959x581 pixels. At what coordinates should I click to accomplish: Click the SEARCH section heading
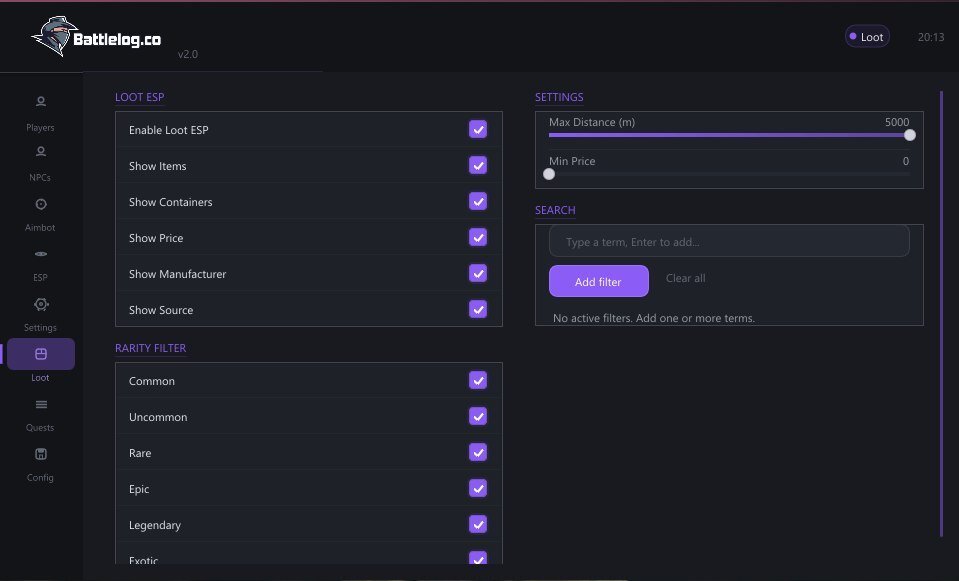[x=555, y=210]
